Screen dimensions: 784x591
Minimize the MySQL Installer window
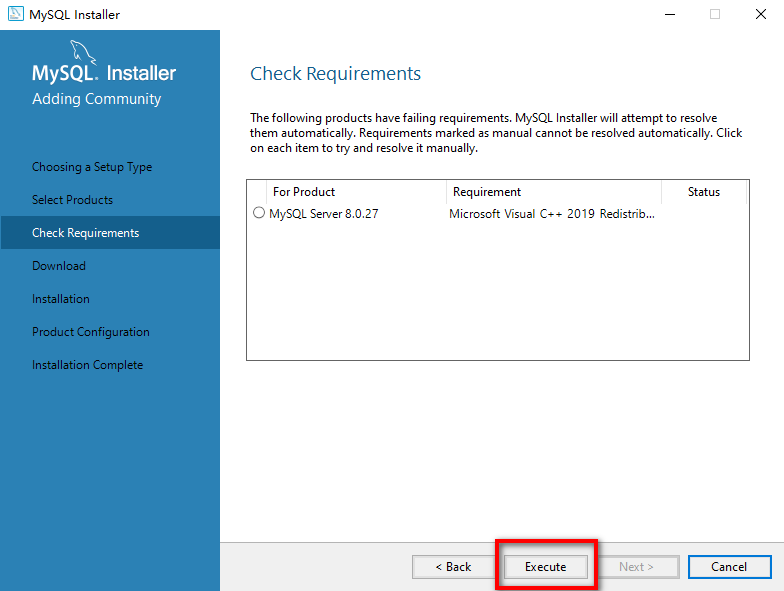click(x=670, y=14)
